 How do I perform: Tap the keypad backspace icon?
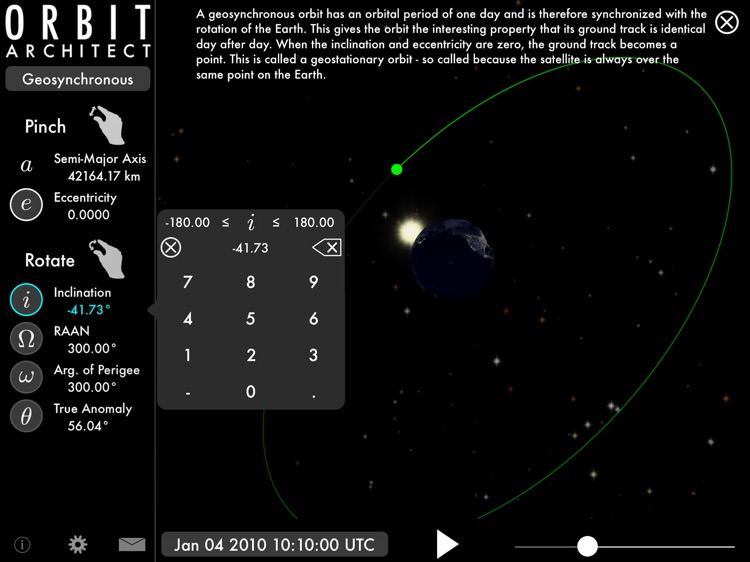[x=327, y=247]
